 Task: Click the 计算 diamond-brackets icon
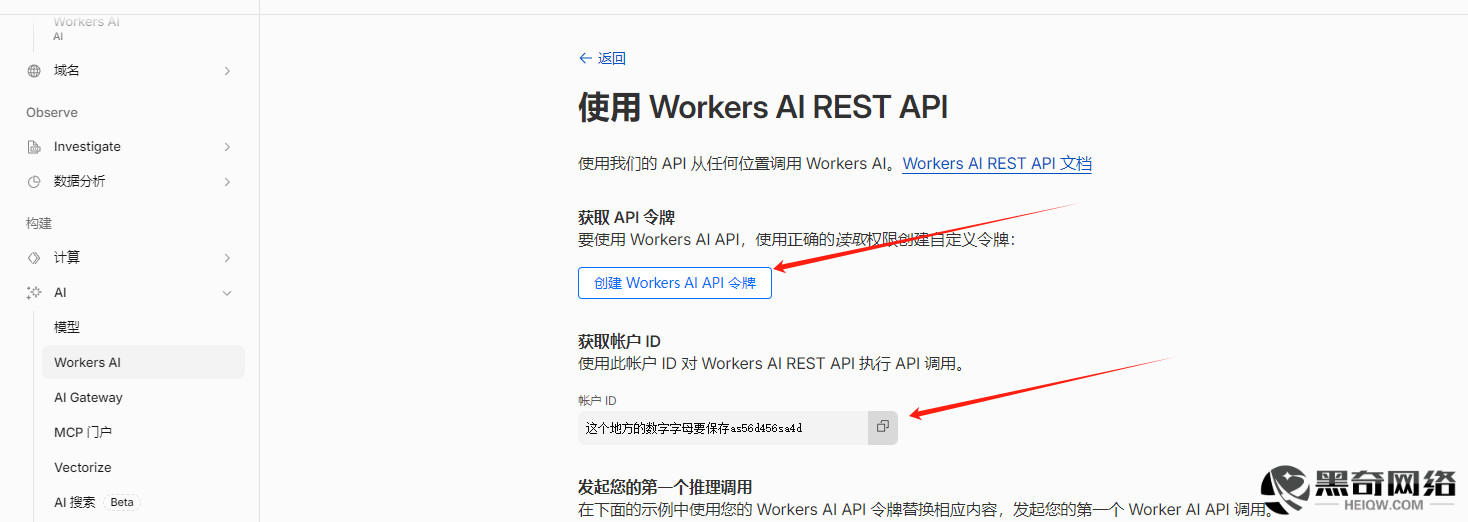pos(34,258)
